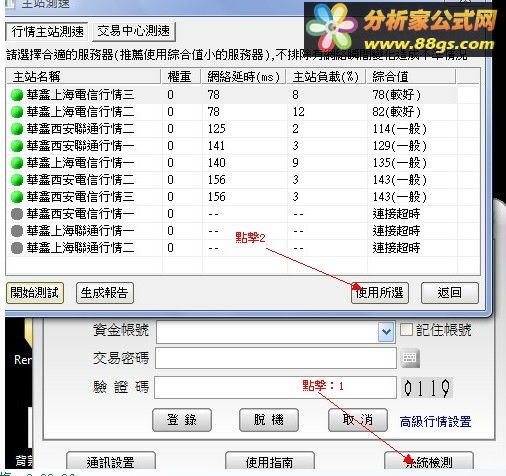The image size is (506, 476).
Task: Click the 82(較好) composite value
Action: pyautogui.click(x=397, y=112)
